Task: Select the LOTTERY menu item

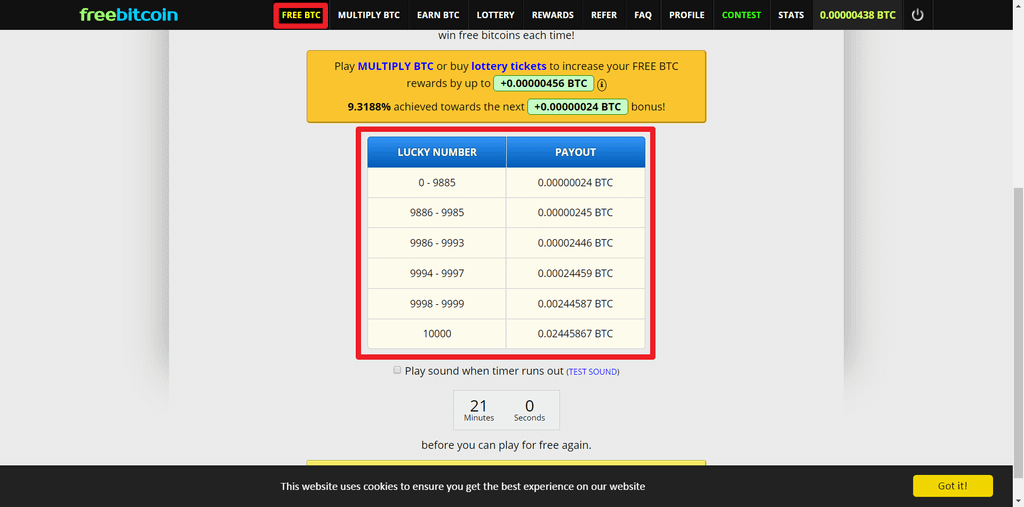Action: (496, 15)
